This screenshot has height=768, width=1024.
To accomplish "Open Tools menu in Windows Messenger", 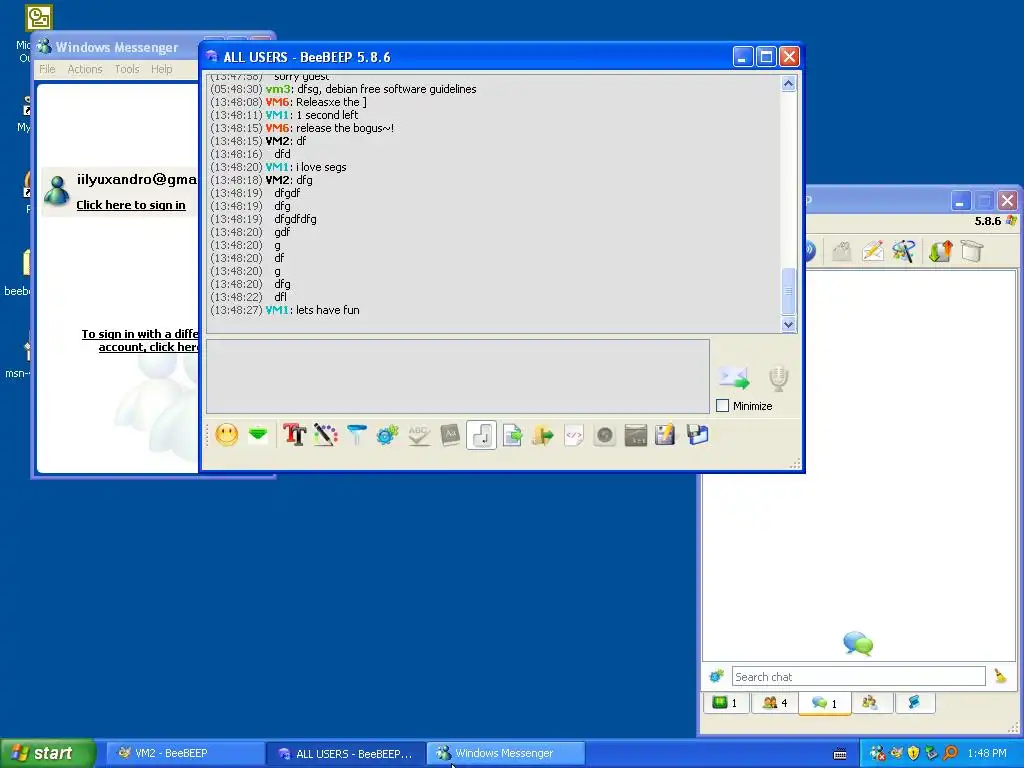I will [x=127, y=69].
